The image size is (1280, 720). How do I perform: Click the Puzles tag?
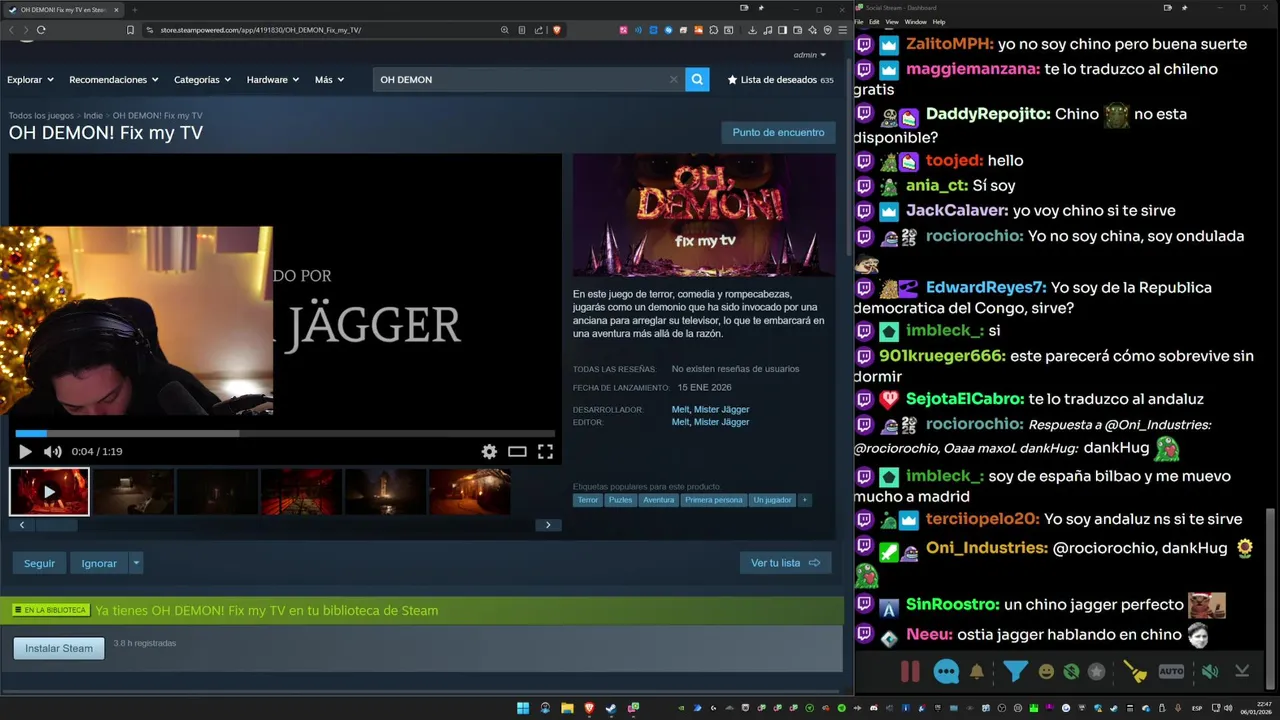621,500
